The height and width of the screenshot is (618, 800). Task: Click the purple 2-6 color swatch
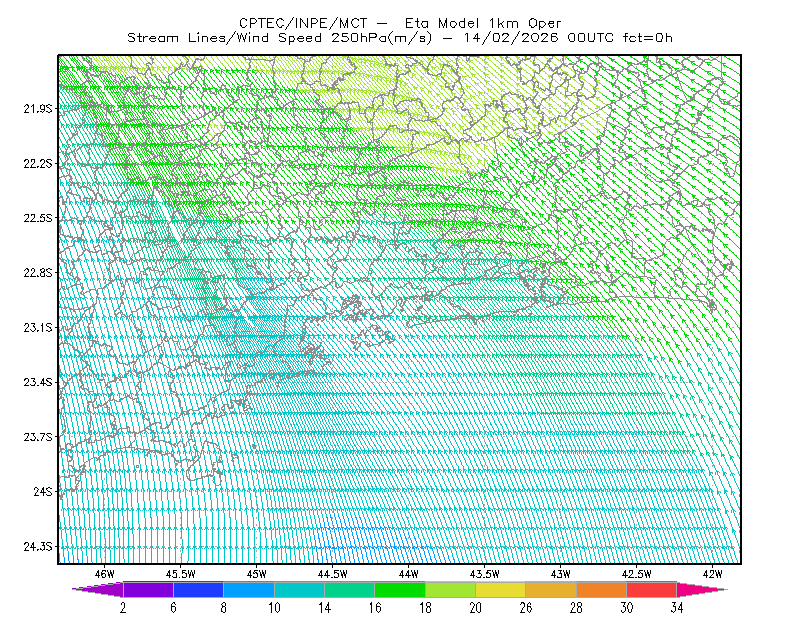(148, 589)
